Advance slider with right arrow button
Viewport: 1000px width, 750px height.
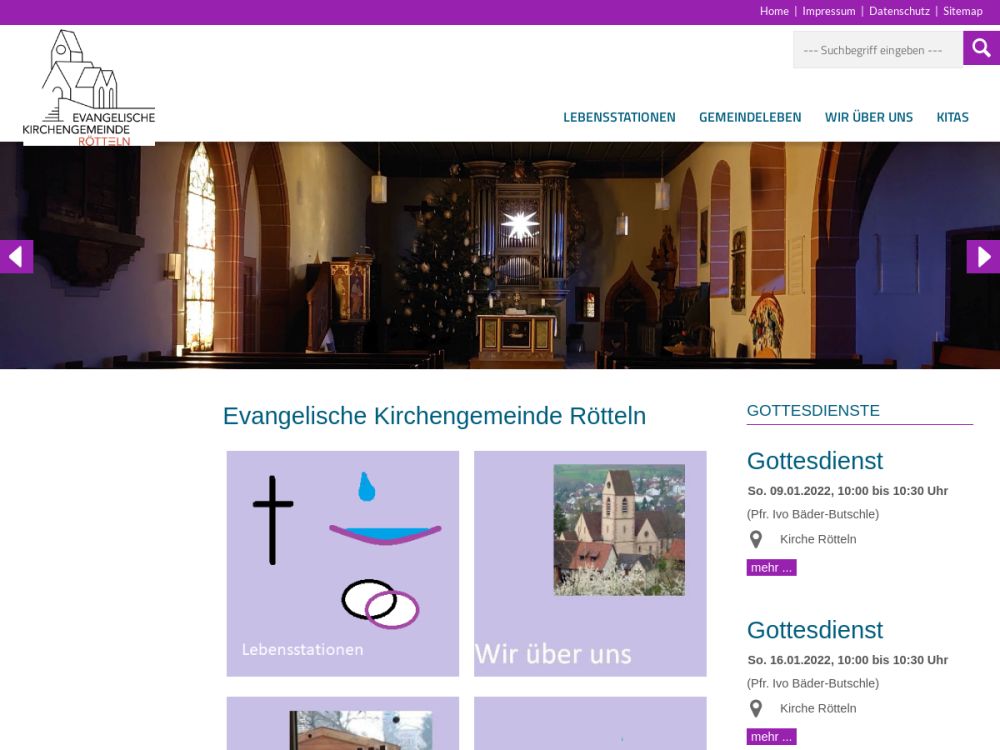click(x=983, y=257)
